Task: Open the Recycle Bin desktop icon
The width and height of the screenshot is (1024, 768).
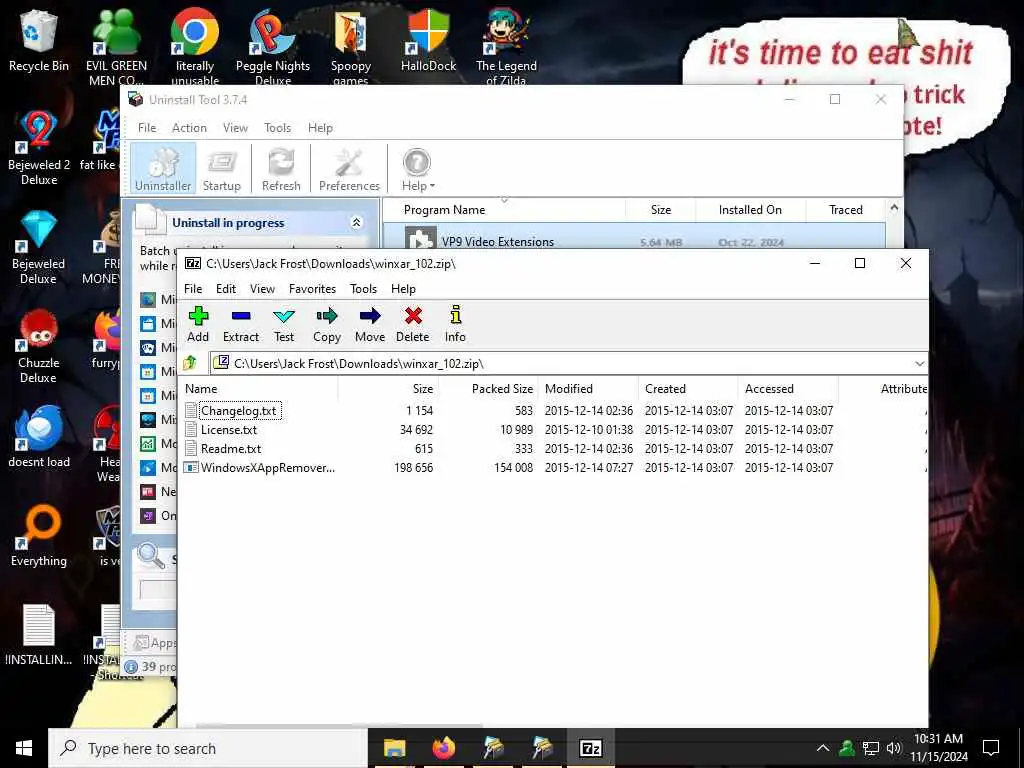Action: click(39, 40)
